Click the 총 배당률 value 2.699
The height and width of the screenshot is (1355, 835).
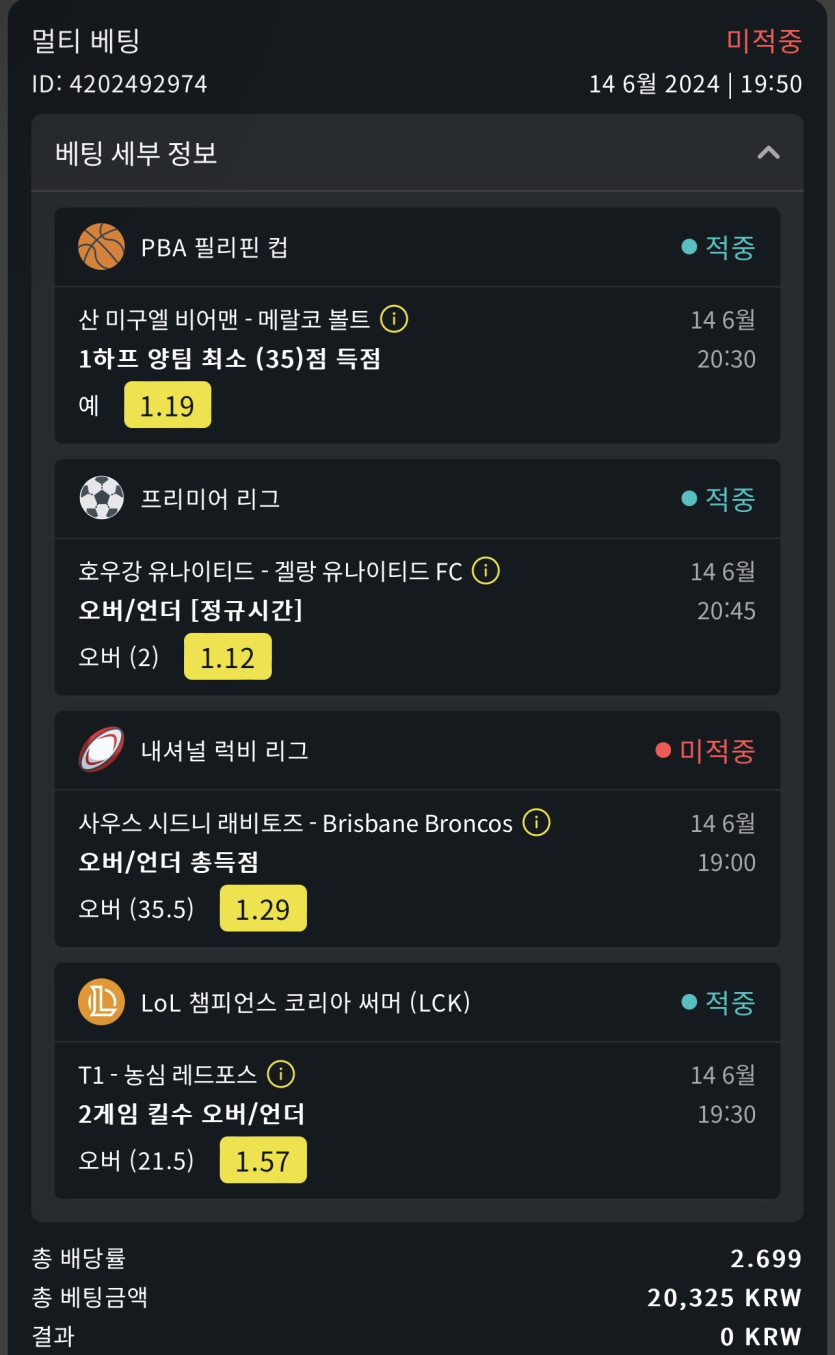(x=766, y=1258)
